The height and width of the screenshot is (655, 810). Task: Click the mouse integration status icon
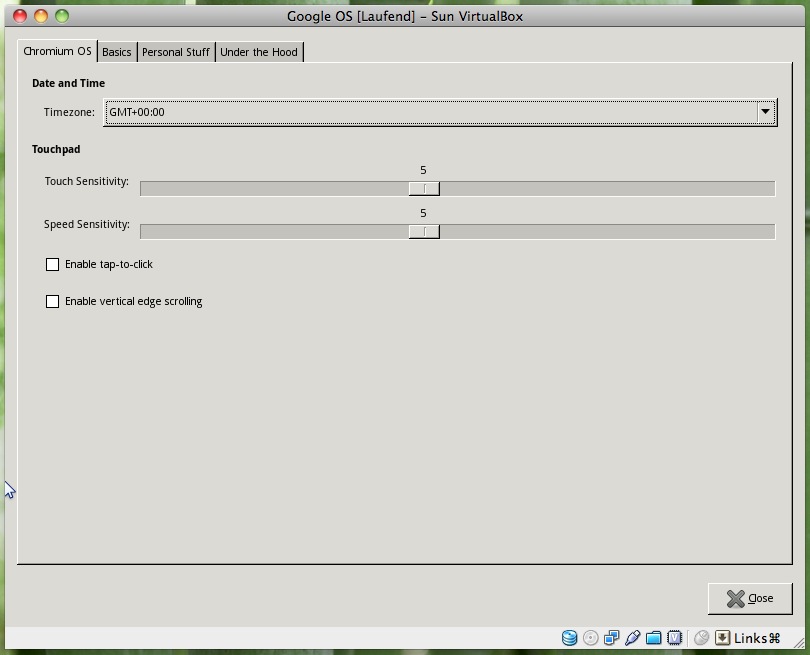click(701, 638)
